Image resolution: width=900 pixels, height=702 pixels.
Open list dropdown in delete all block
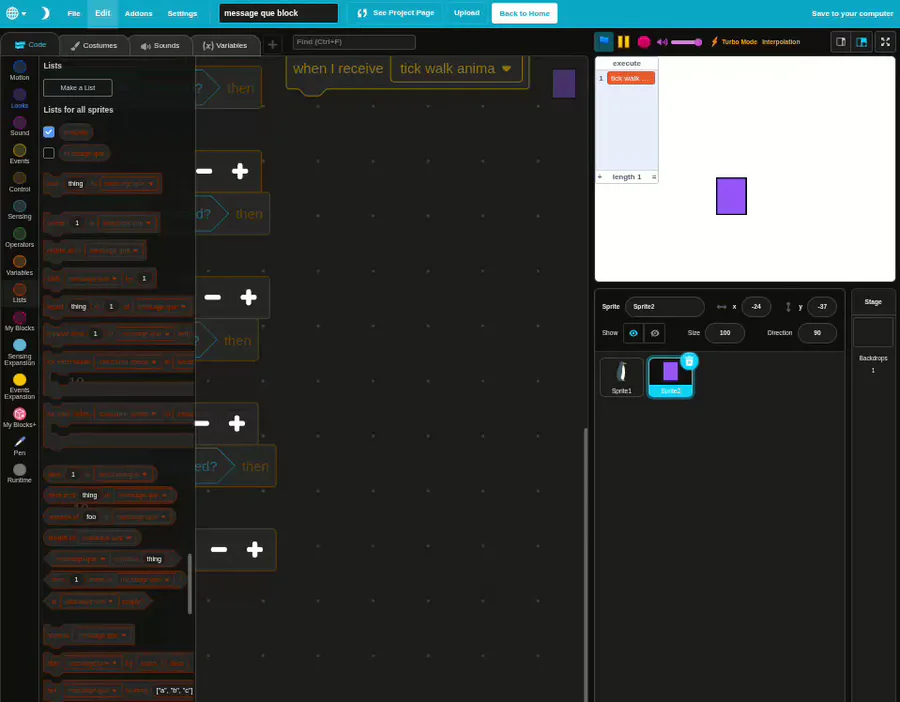(114, 250)
